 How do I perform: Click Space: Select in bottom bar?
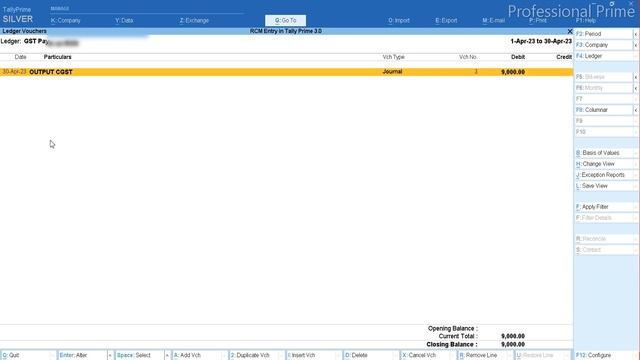[x=139, y=355]
